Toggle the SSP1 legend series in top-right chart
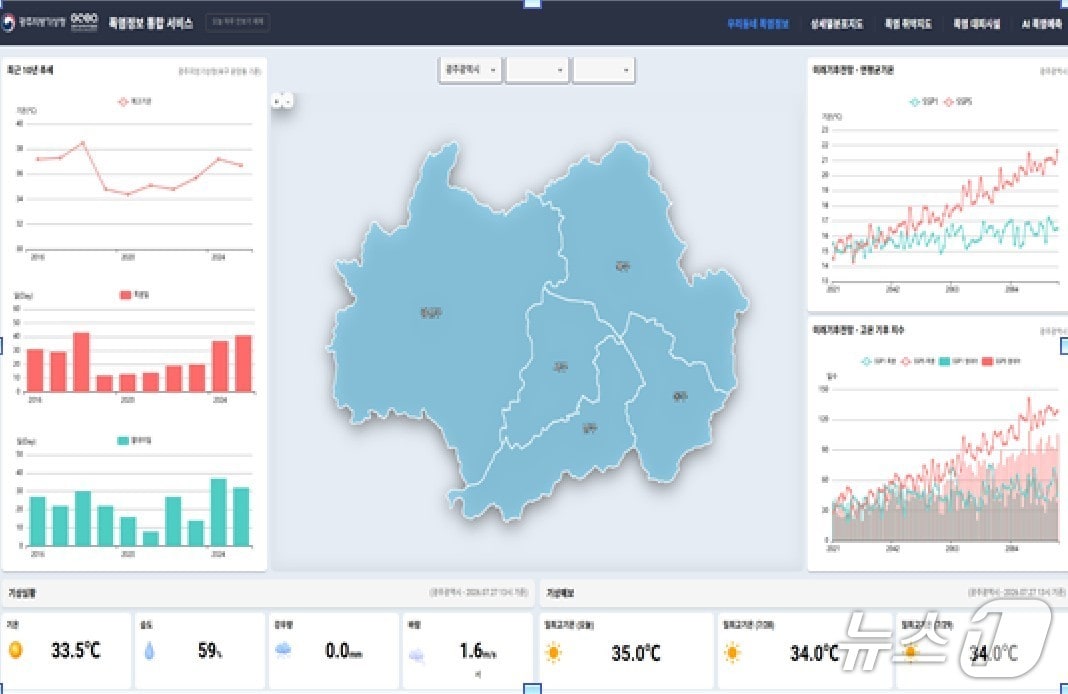Viewport: 1068px width, 694px height. point(924,101)
